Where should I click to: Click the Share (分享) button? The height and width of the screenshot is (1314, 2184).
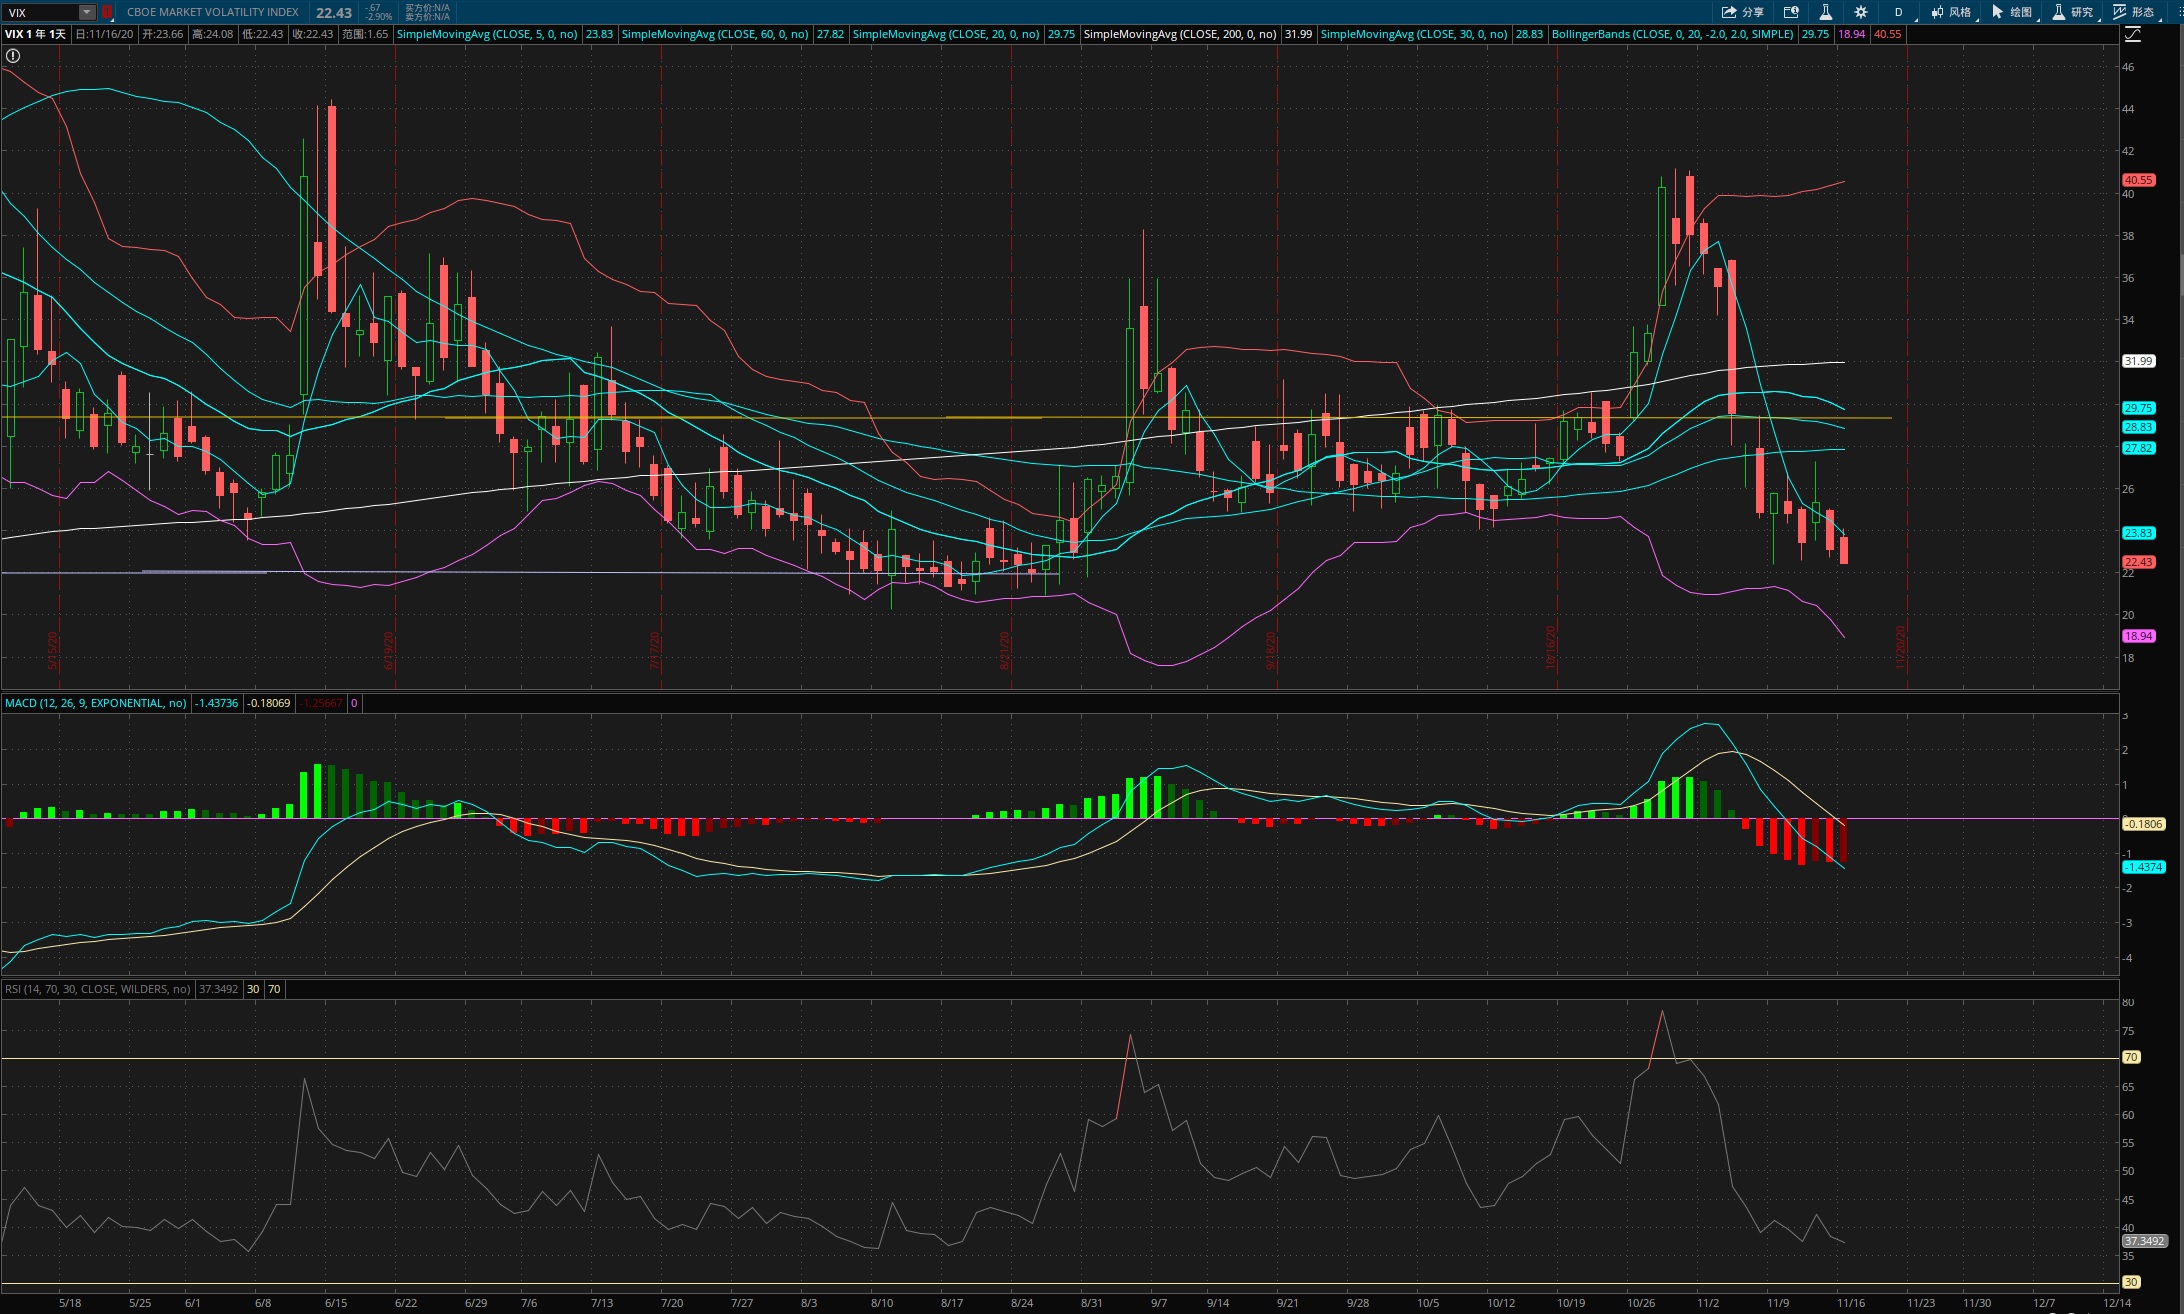tap(1743, 12)
